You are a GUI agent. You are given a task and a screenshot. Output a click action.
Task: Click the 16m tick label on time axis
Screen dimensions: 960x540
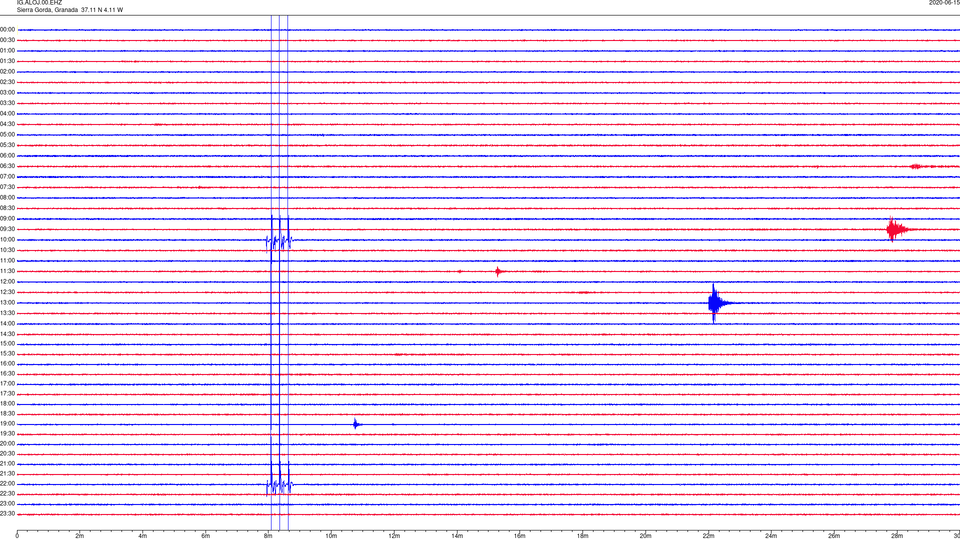519,536
